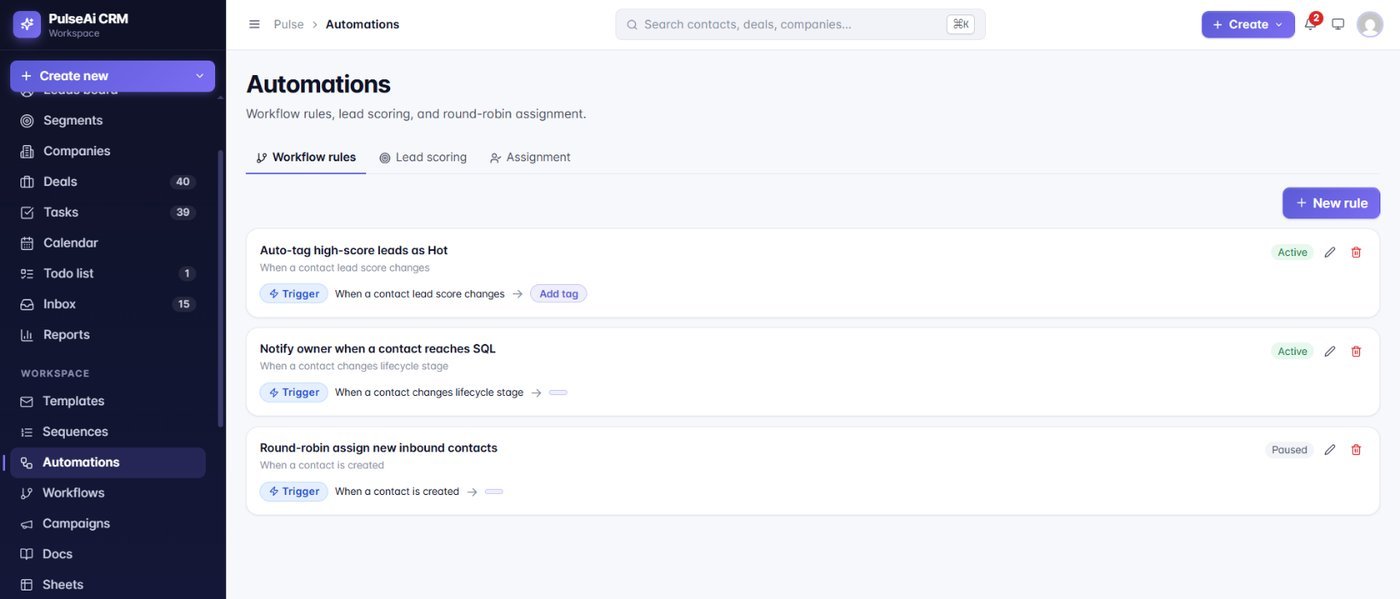
Task: Click Trigger badge on Round-robin rule
Action: point(294,492)
